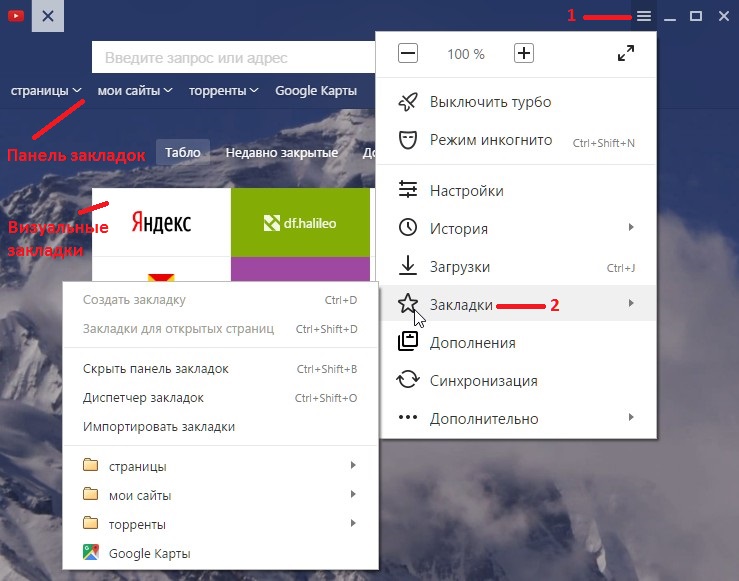Click the Дополнения add-ons icon
739x581 pixels.
pyautogui.click(x=408, y=341)
